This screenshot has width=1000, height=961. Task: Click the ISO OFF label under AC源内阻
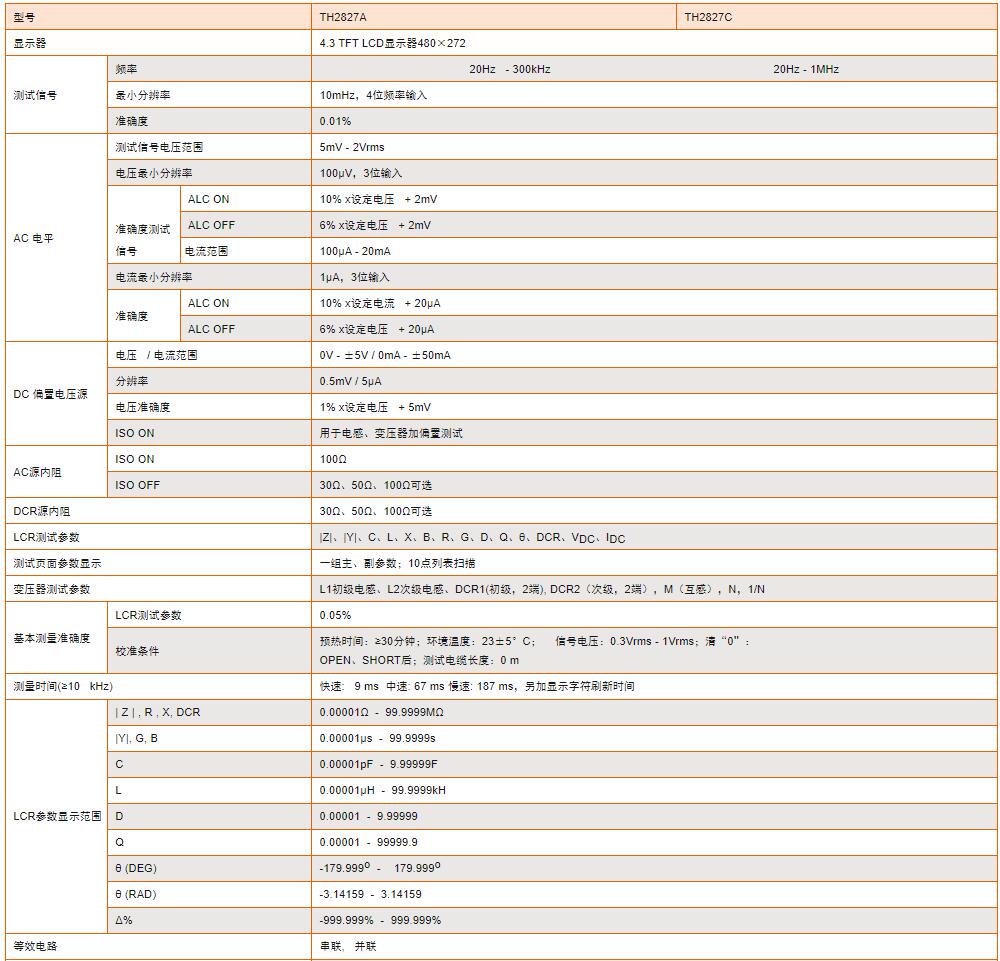tap(137, 485)
